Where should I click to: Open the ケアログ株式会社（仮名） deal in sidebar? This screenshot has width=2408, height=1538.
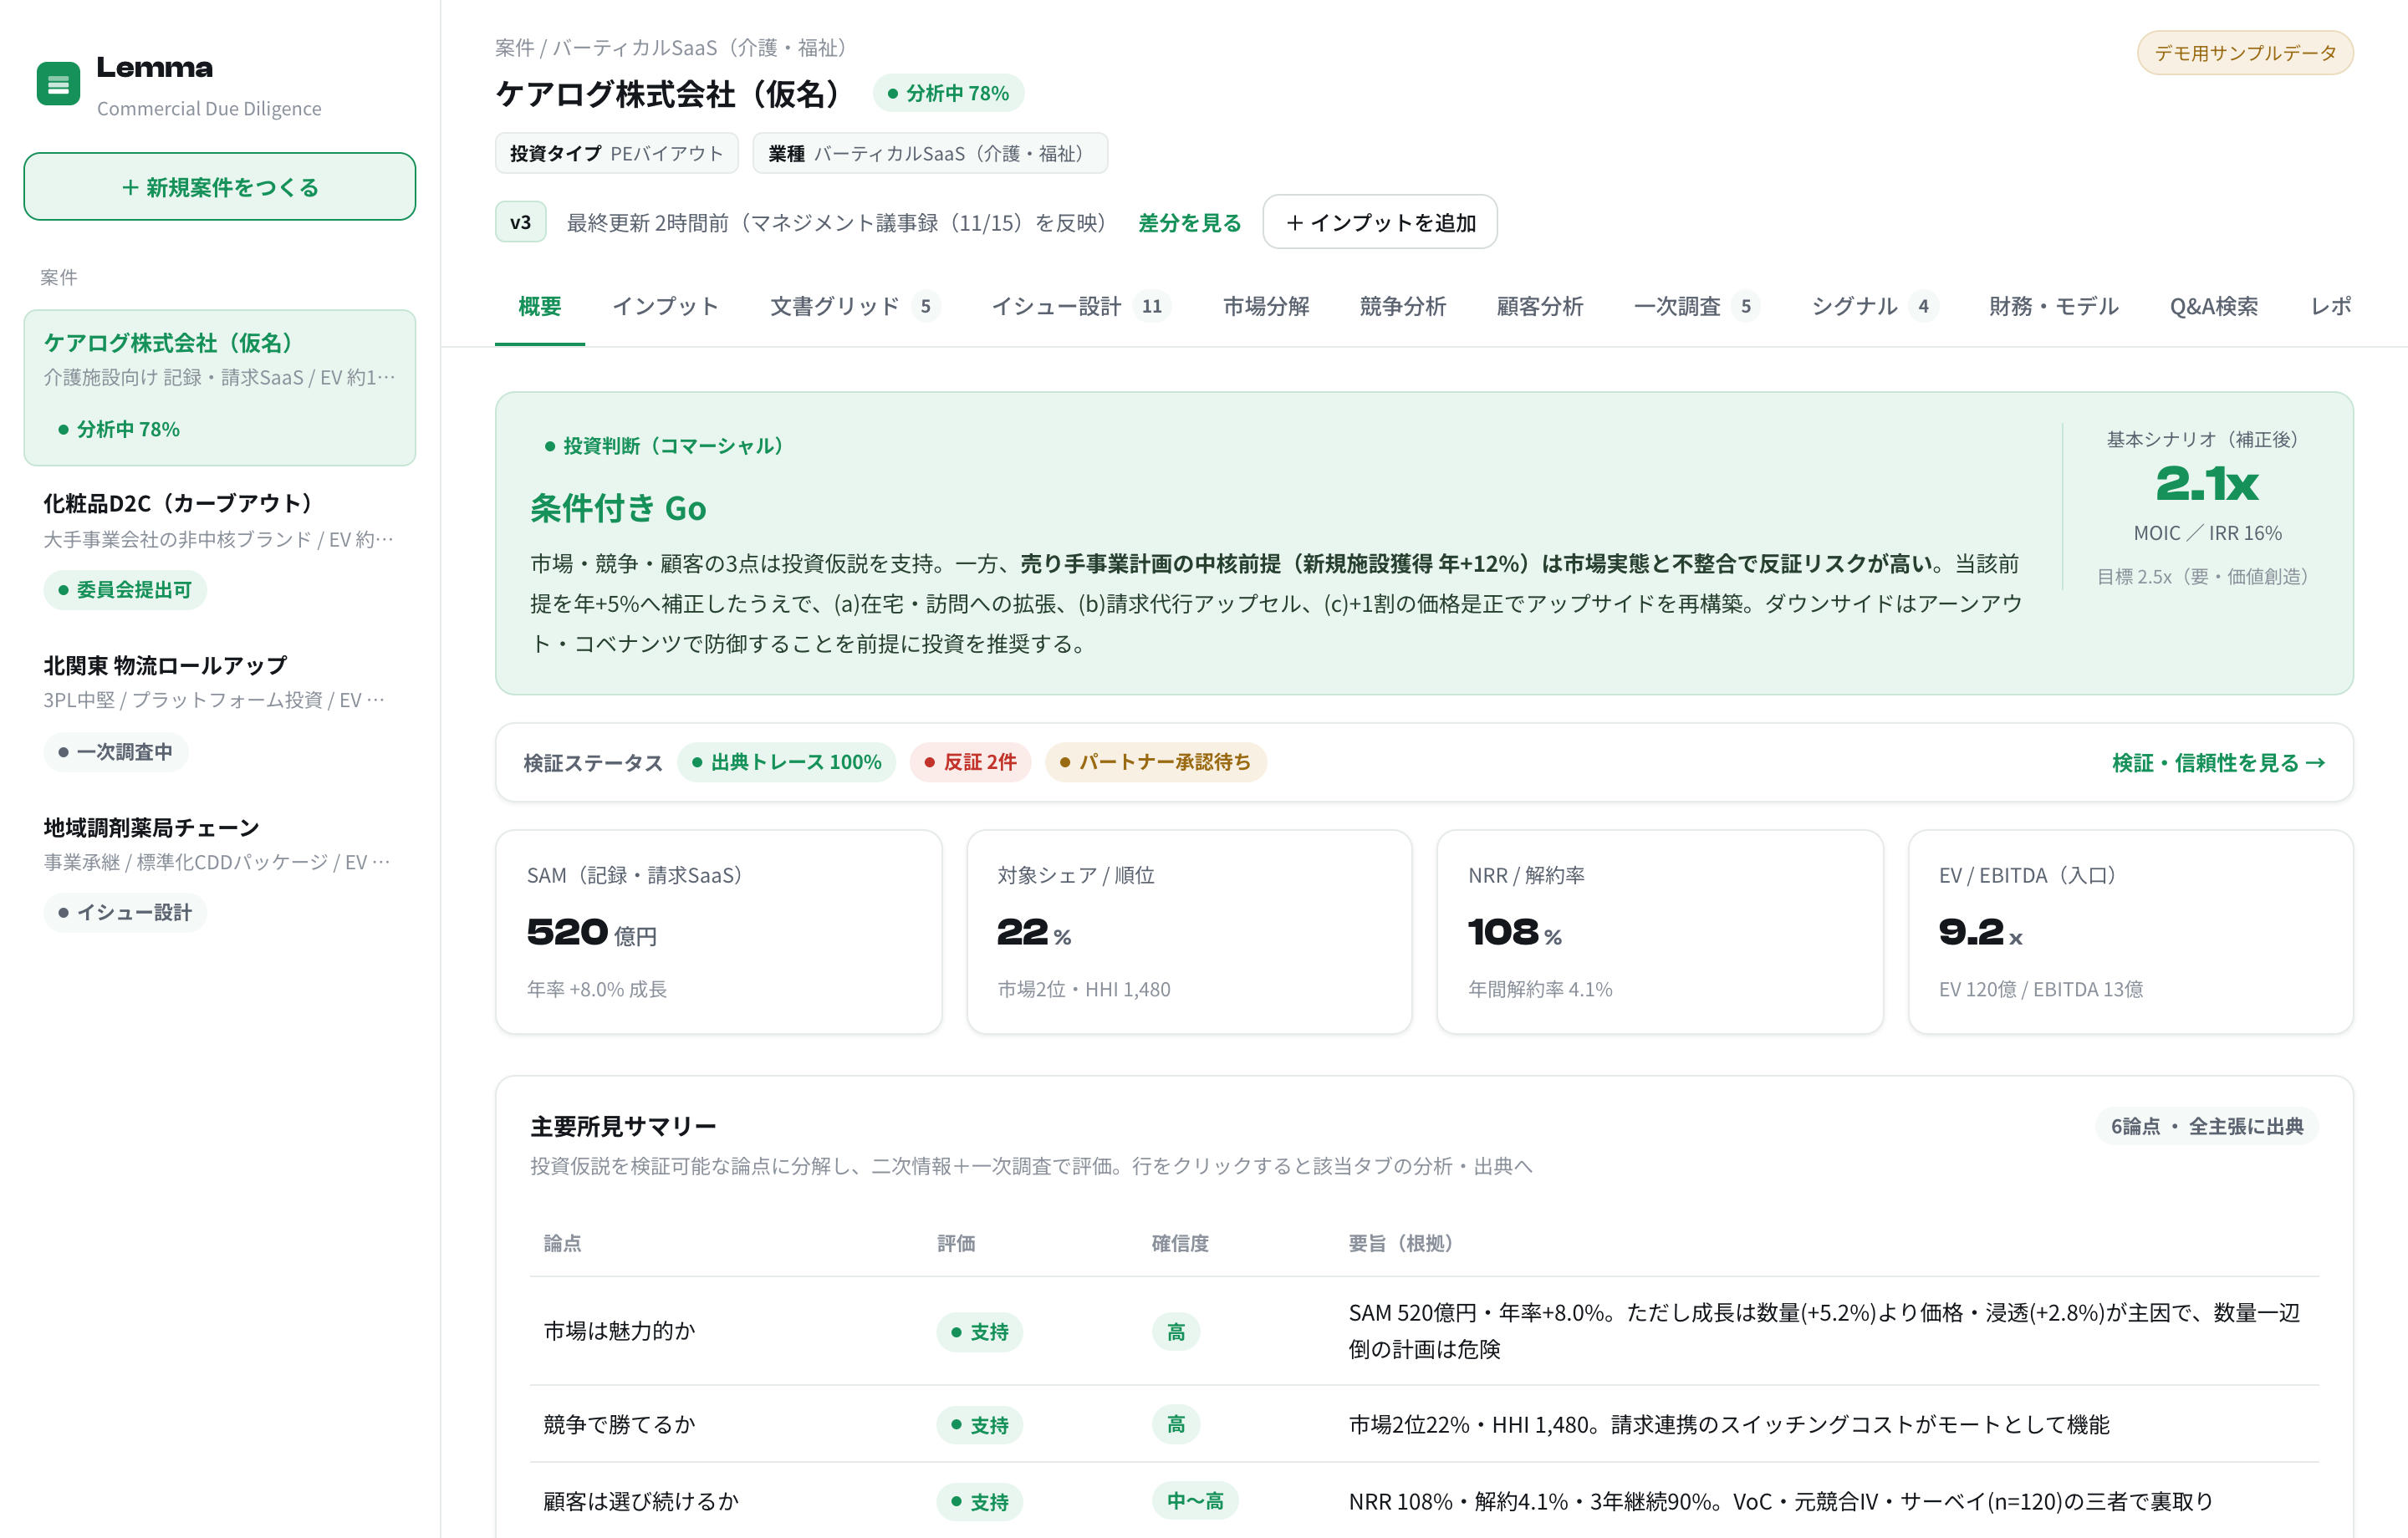220,387
